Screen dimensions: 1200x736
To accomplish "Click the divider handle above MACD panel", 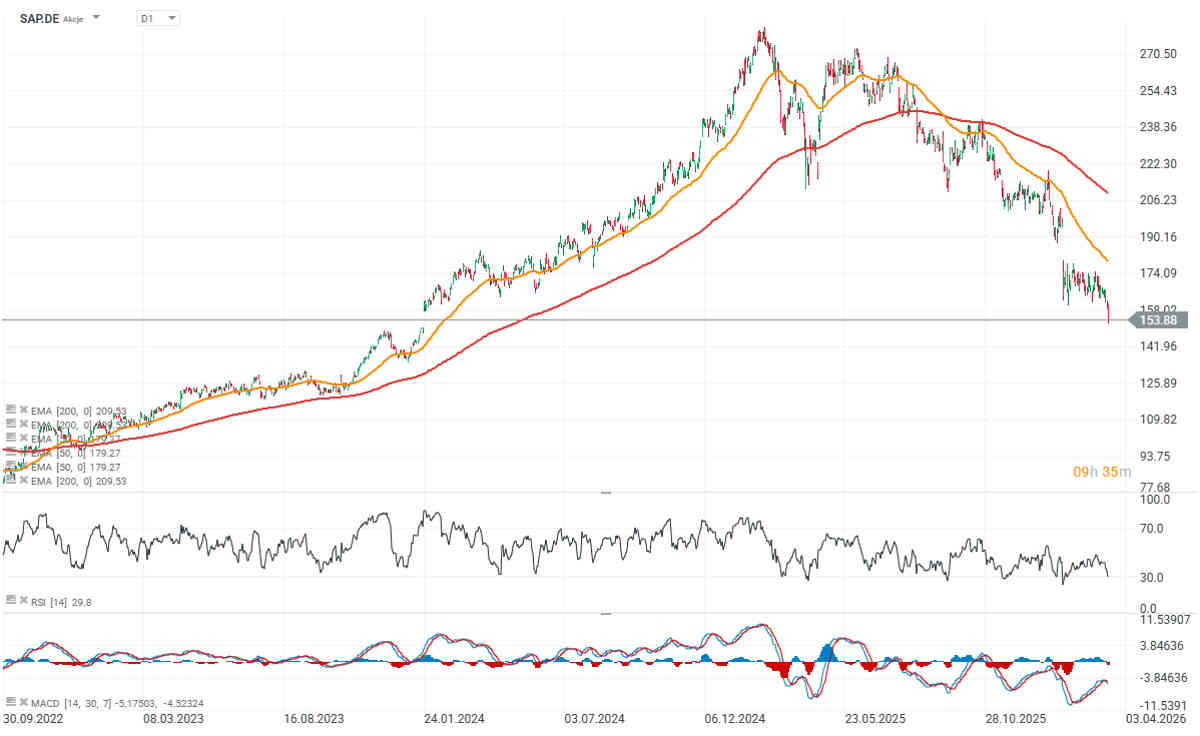I will (x=604, y=614).
